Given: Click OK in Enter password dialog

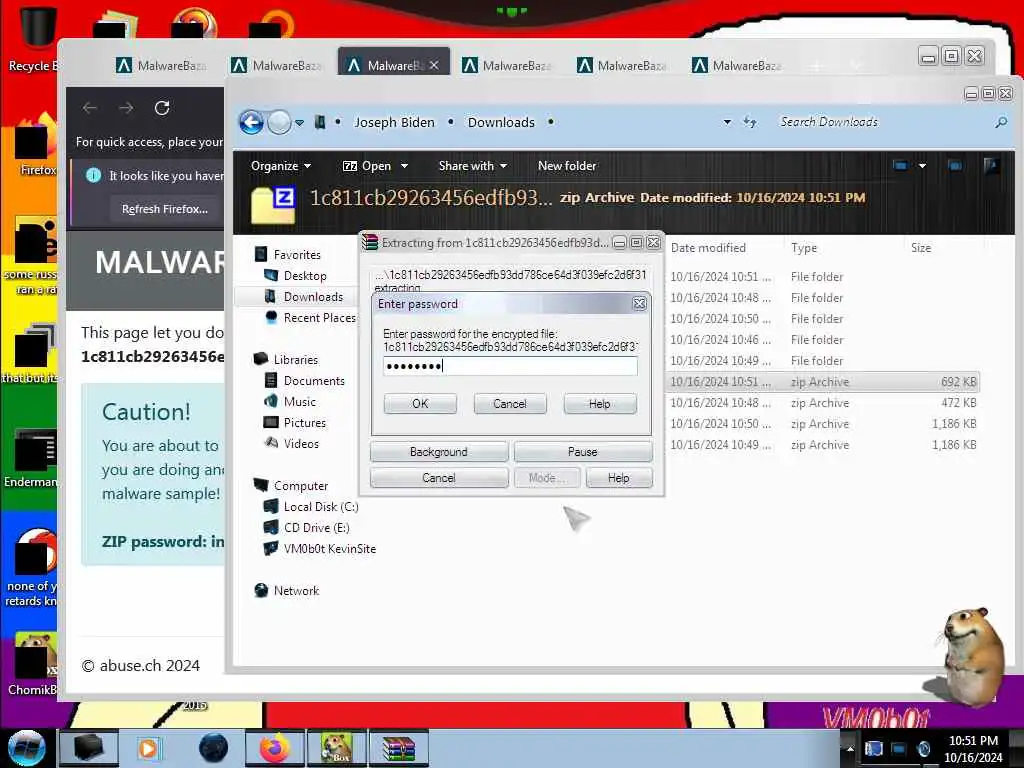Looking at the screenshot, I should [420, 404].
